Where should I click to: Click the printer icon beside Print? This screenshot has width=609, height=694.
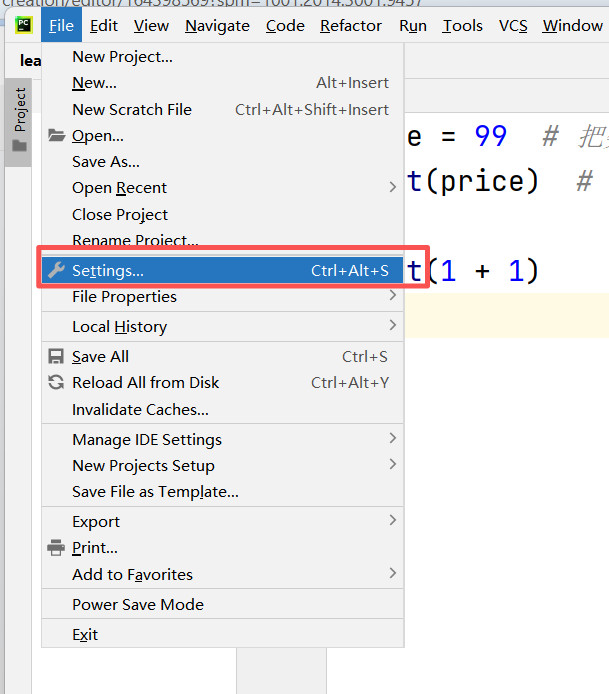pyautogui.click(x=56, y=547)
